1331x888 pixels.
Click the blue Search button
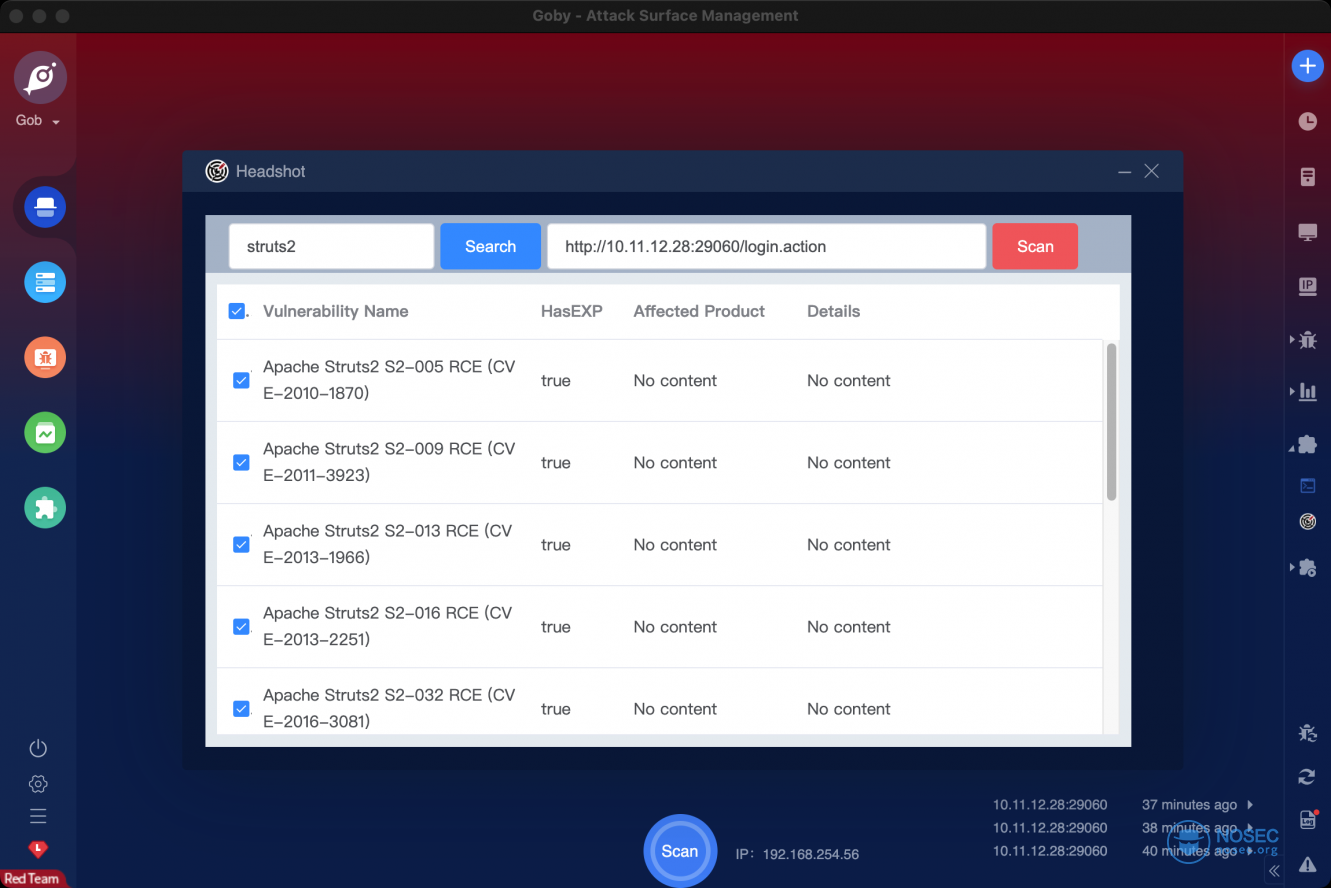(490, 246)
